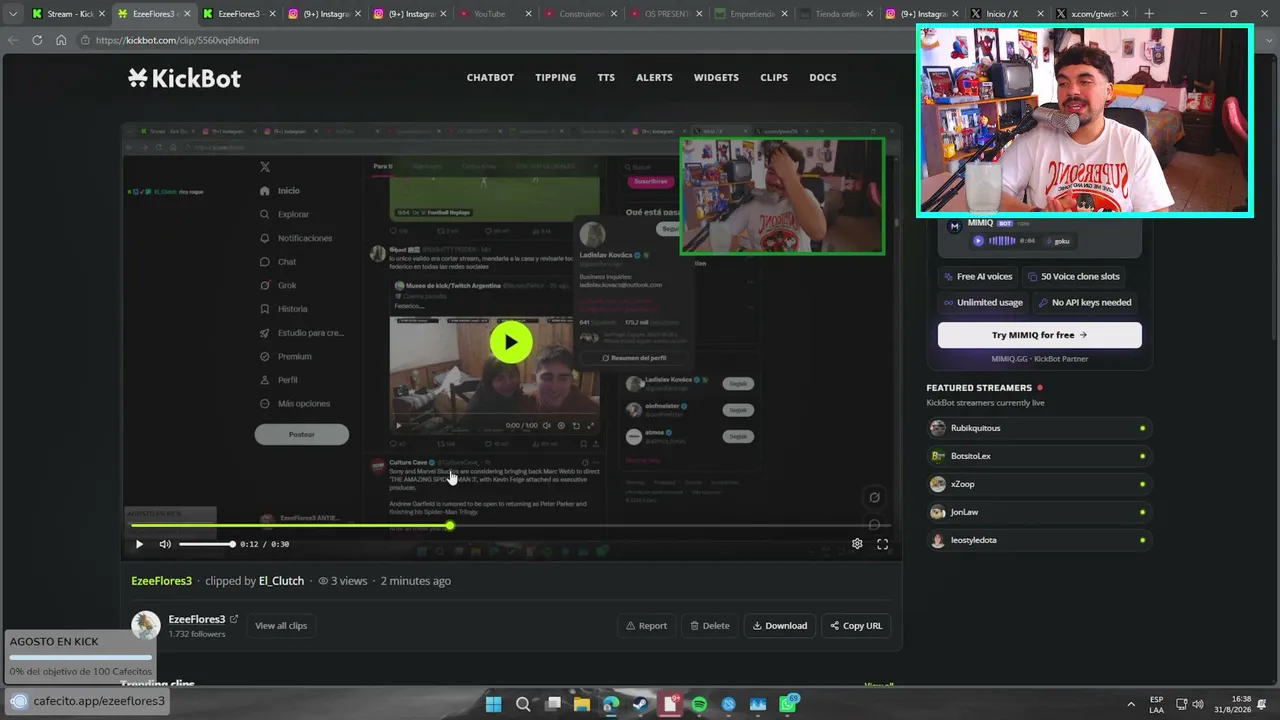This screenshot has height=720, width=1280.
Task: Play the MIMIQ voice sample
Action: click(x=978, y=241)
